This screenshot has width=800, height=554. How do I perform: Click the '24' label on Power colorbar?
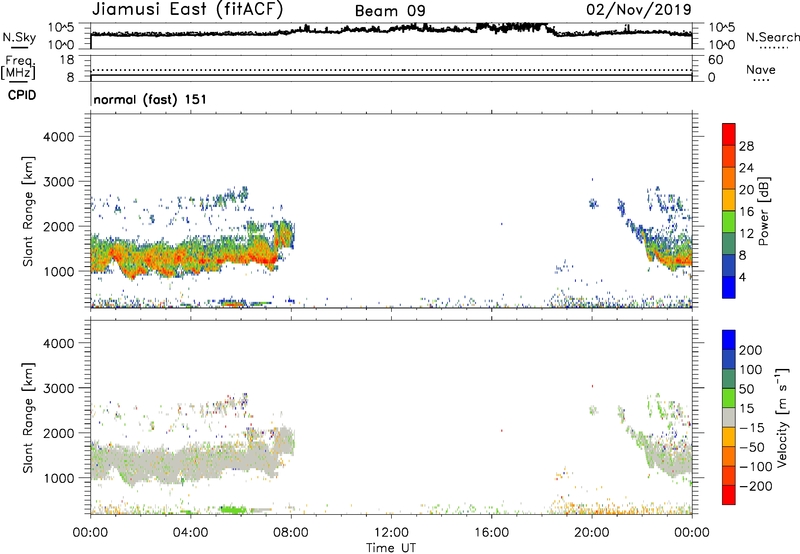coord(746,168)
